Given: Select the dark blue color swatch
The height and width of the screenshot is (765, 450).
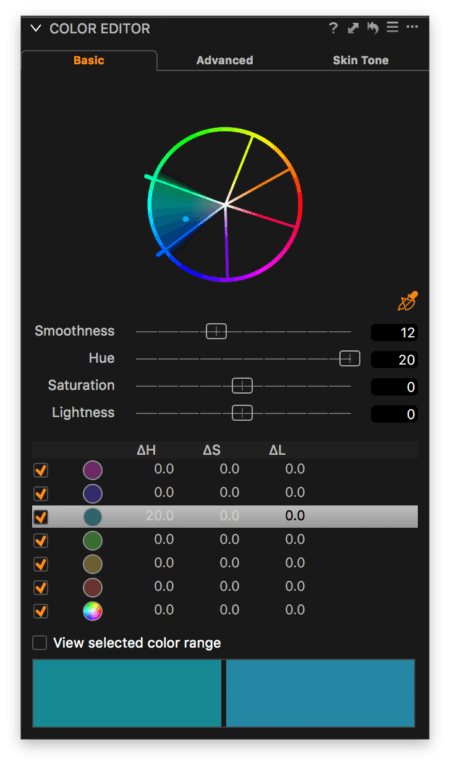Looking at the screenshot, I should 92,494.
